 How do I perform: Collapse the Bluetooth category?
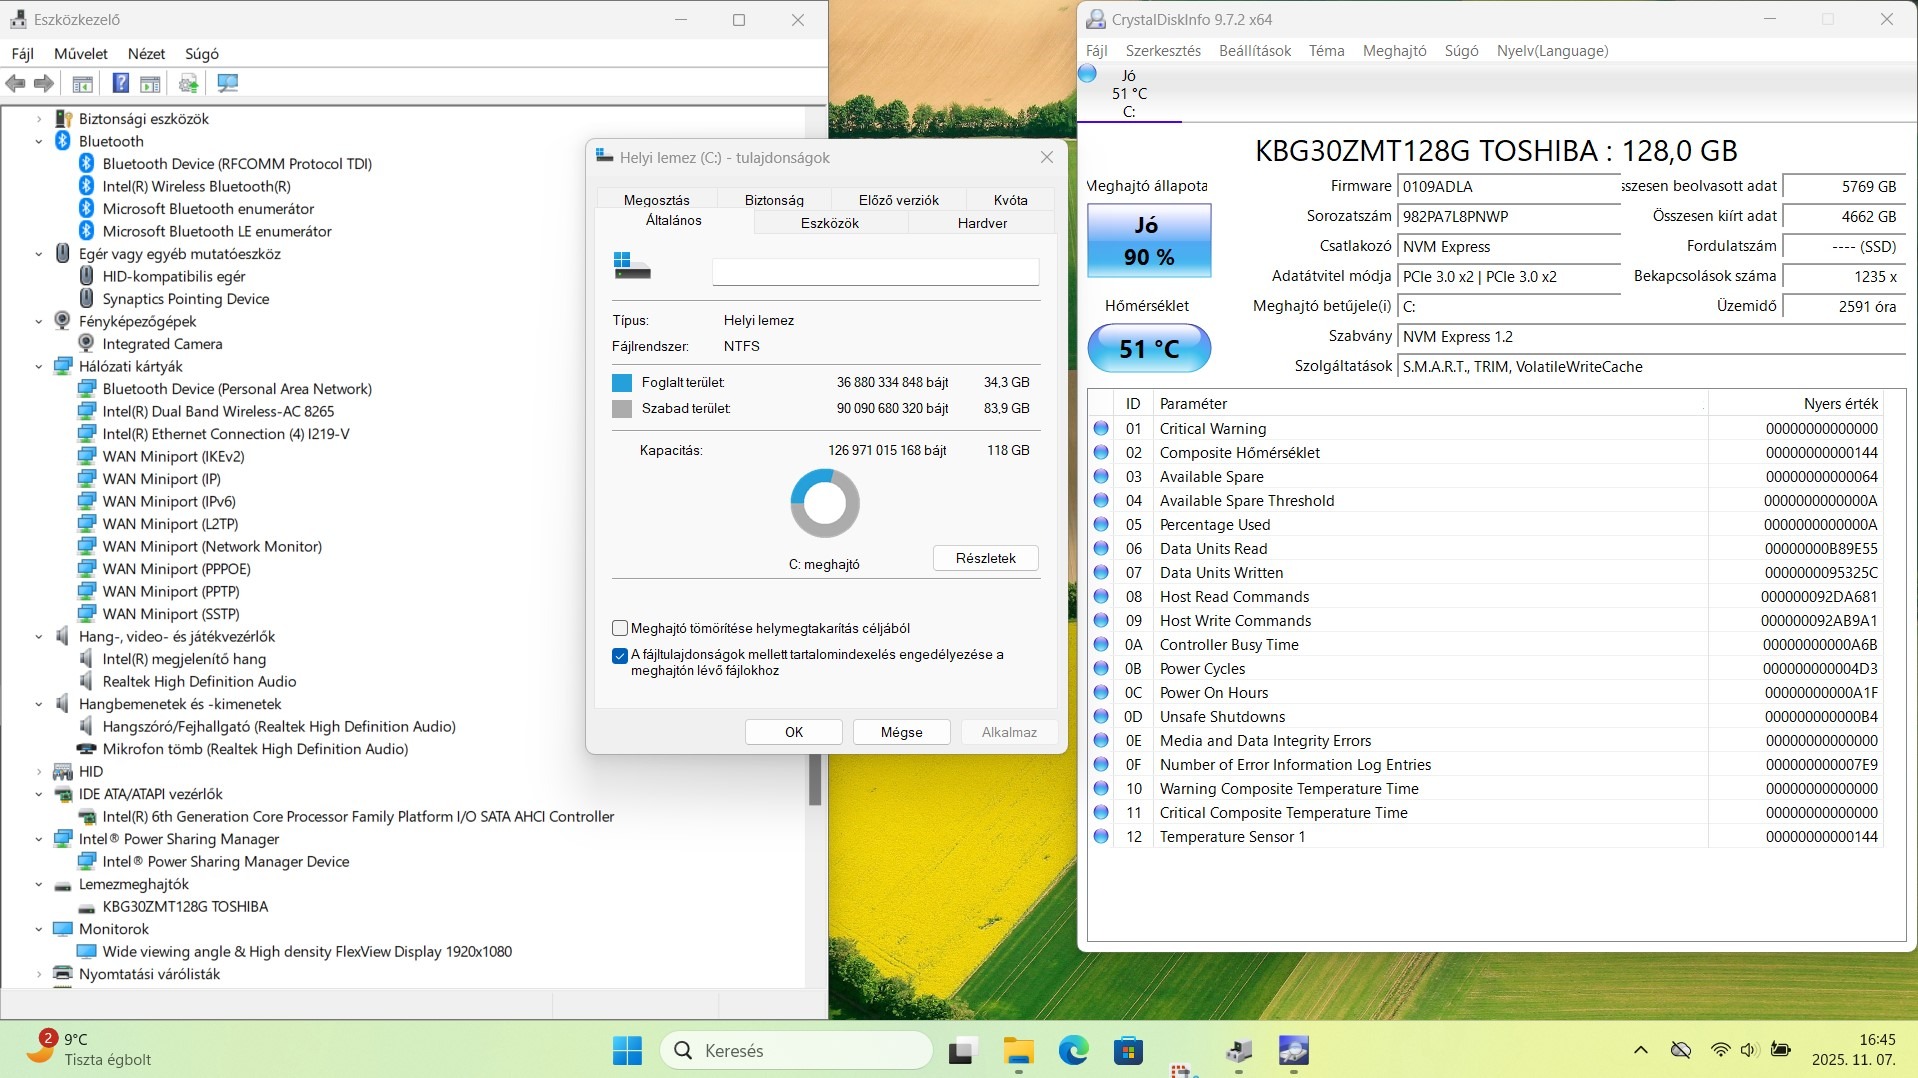pyautogui.click(x=39, y=141)
